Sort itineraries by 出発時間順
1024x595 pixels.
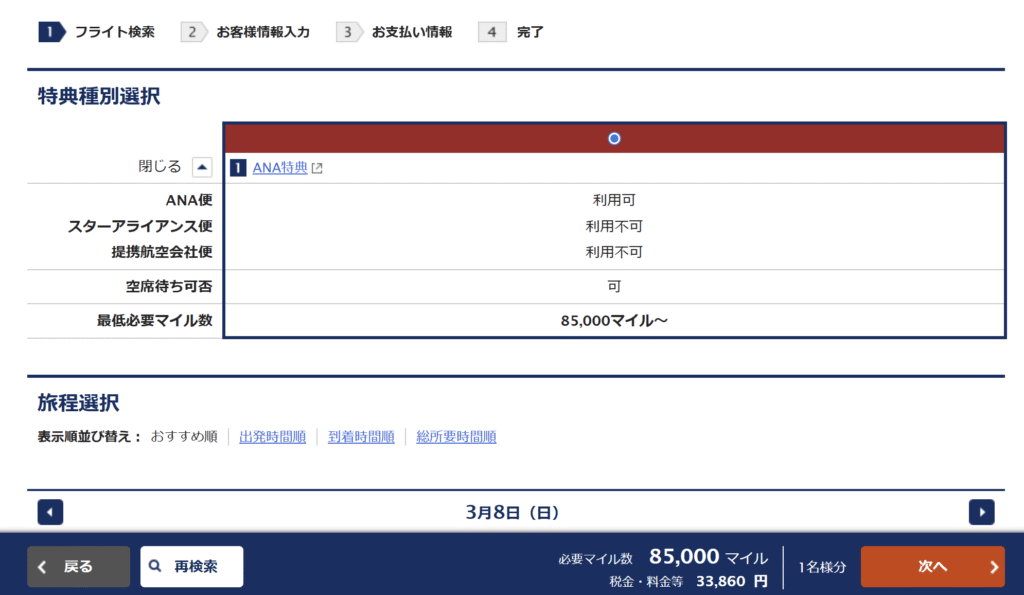point(272,437)
